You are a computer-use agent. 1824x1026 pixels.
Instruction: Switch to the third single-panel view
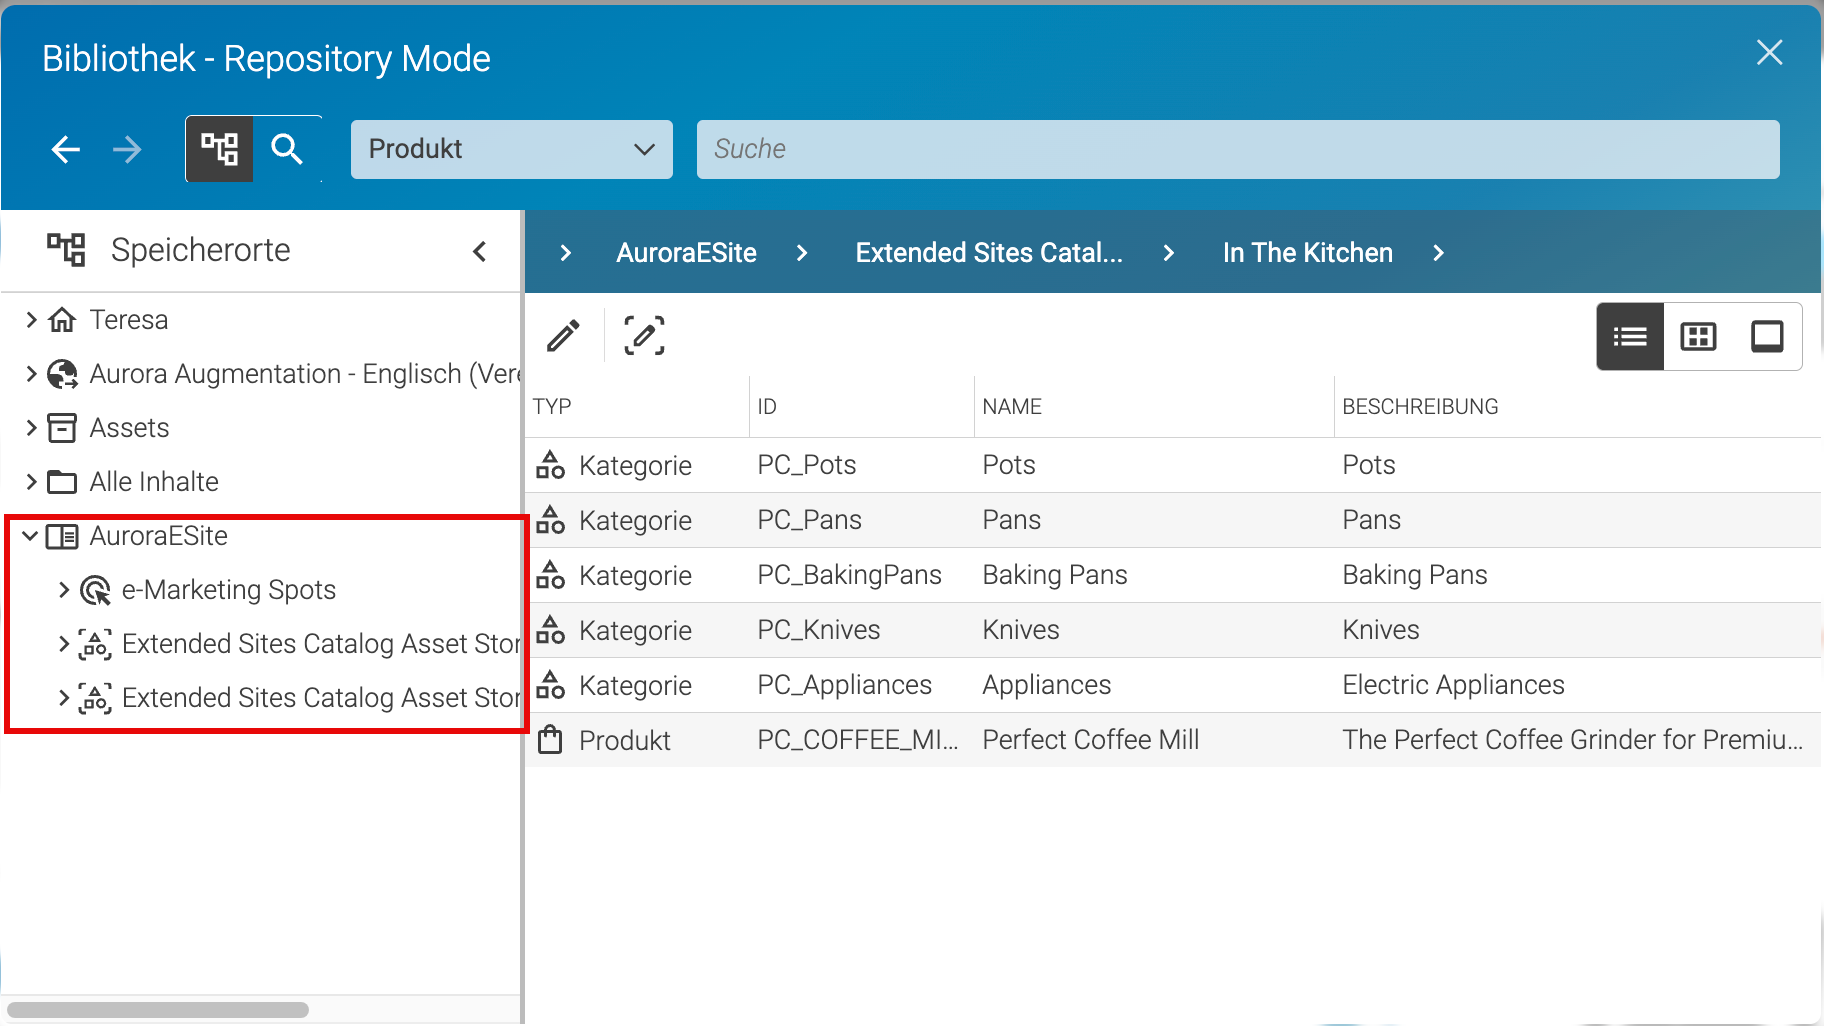click(x=1767, y=337)
